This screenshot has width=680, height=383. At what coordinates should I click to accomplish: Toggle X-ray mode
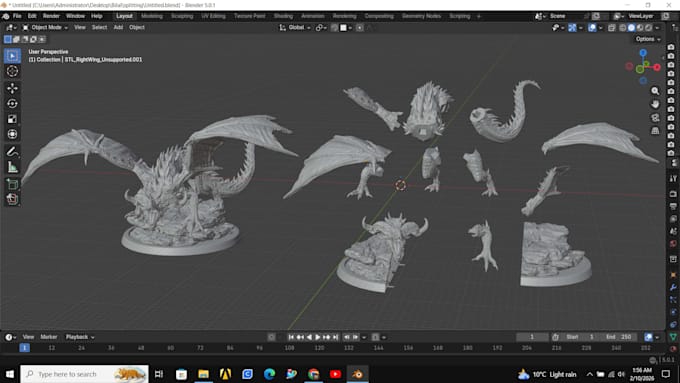(x=611, y=28)
